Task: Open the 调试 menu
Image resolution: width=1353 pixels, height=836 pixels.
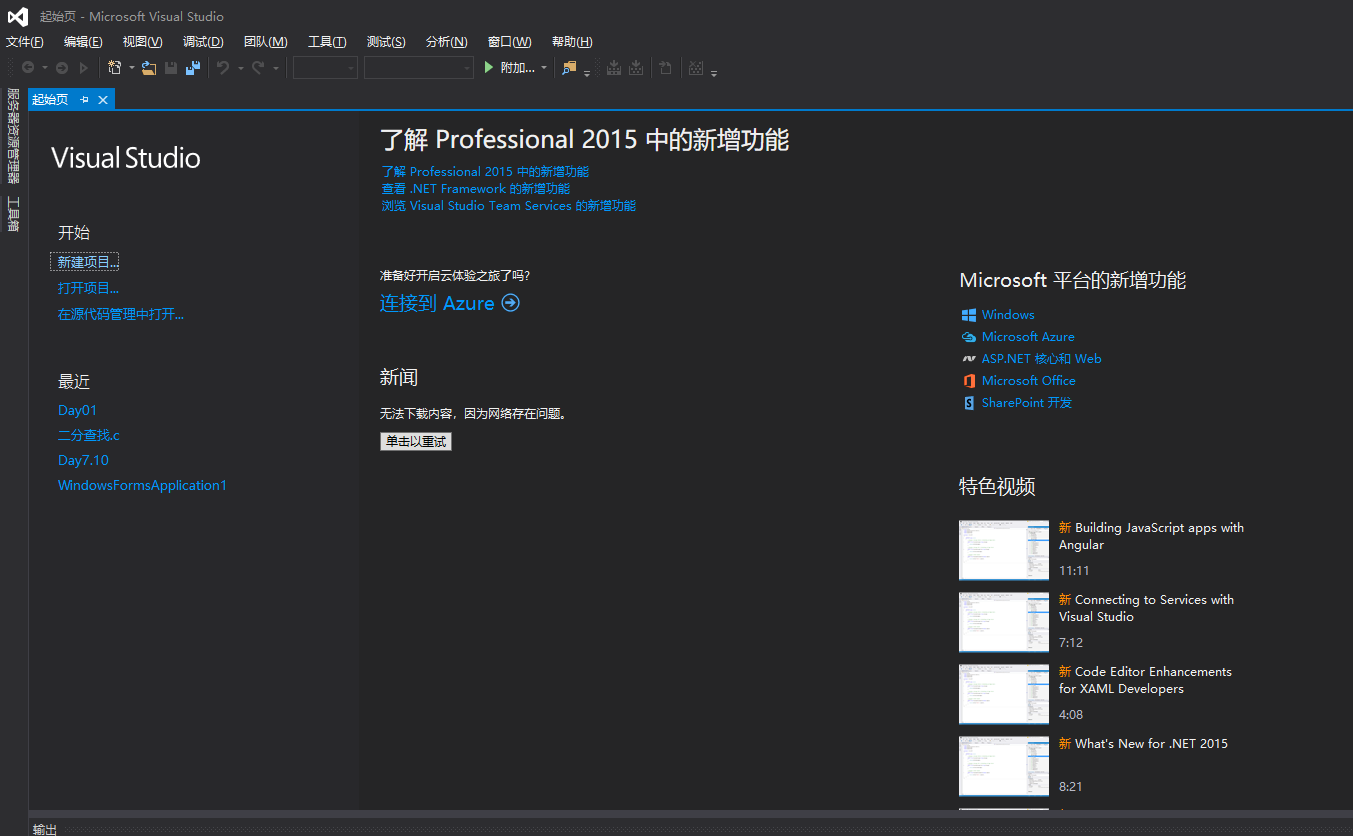Action: [x=203, y=41]
